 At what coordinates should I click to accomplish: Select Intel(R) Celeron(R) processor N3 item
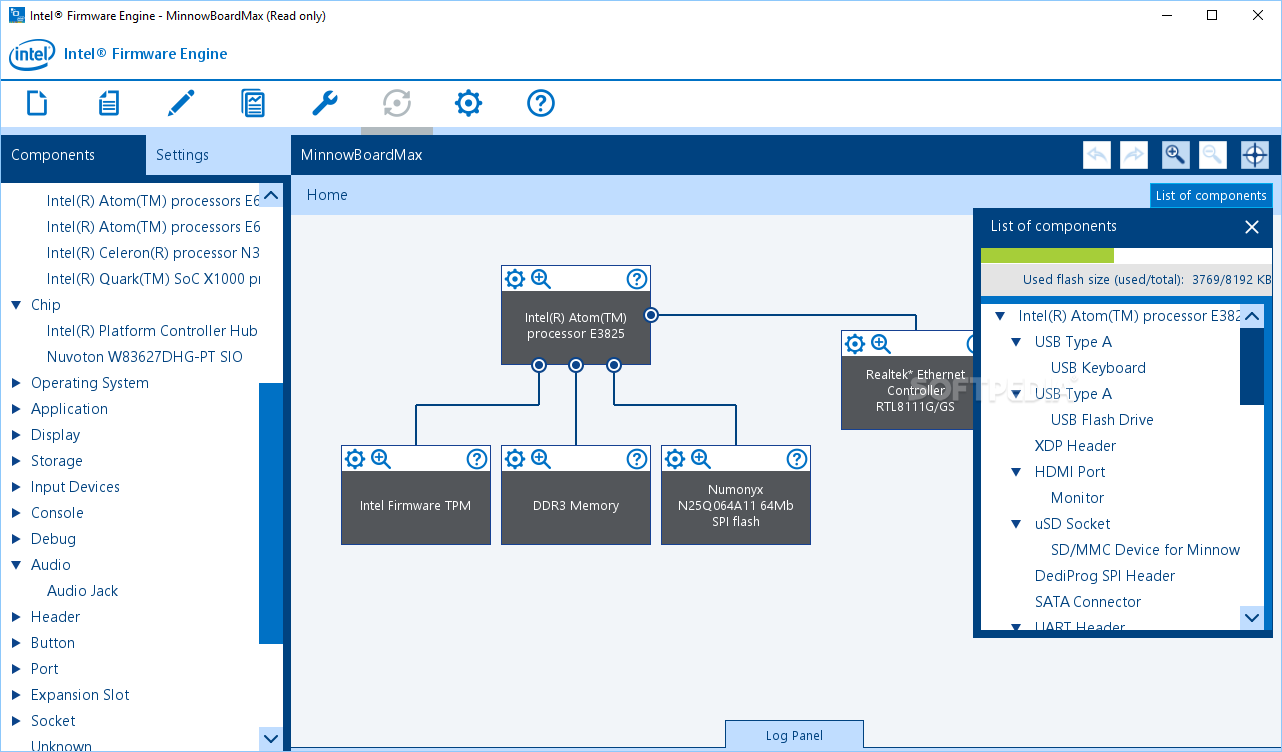pyautogui.click(x=153, y=253)
